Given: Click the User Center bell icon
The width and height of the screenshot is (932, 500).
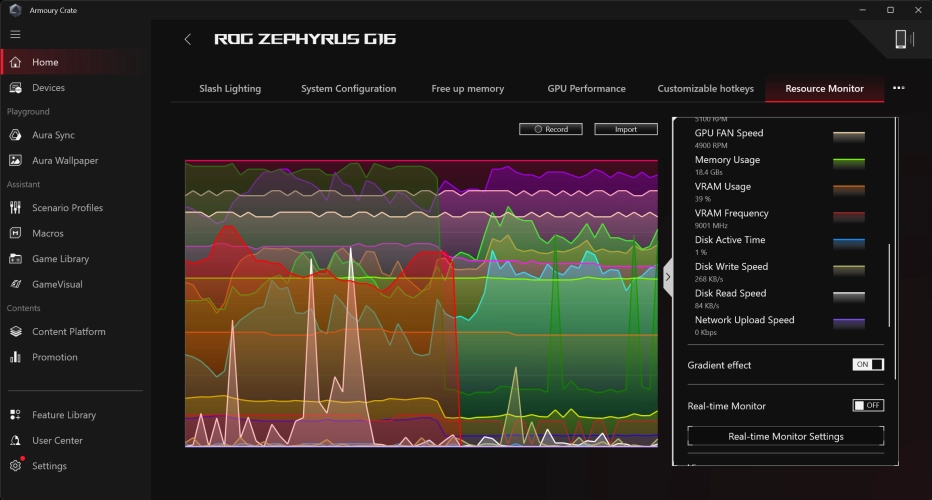Looking at the screenshot, I should [15, 440].
